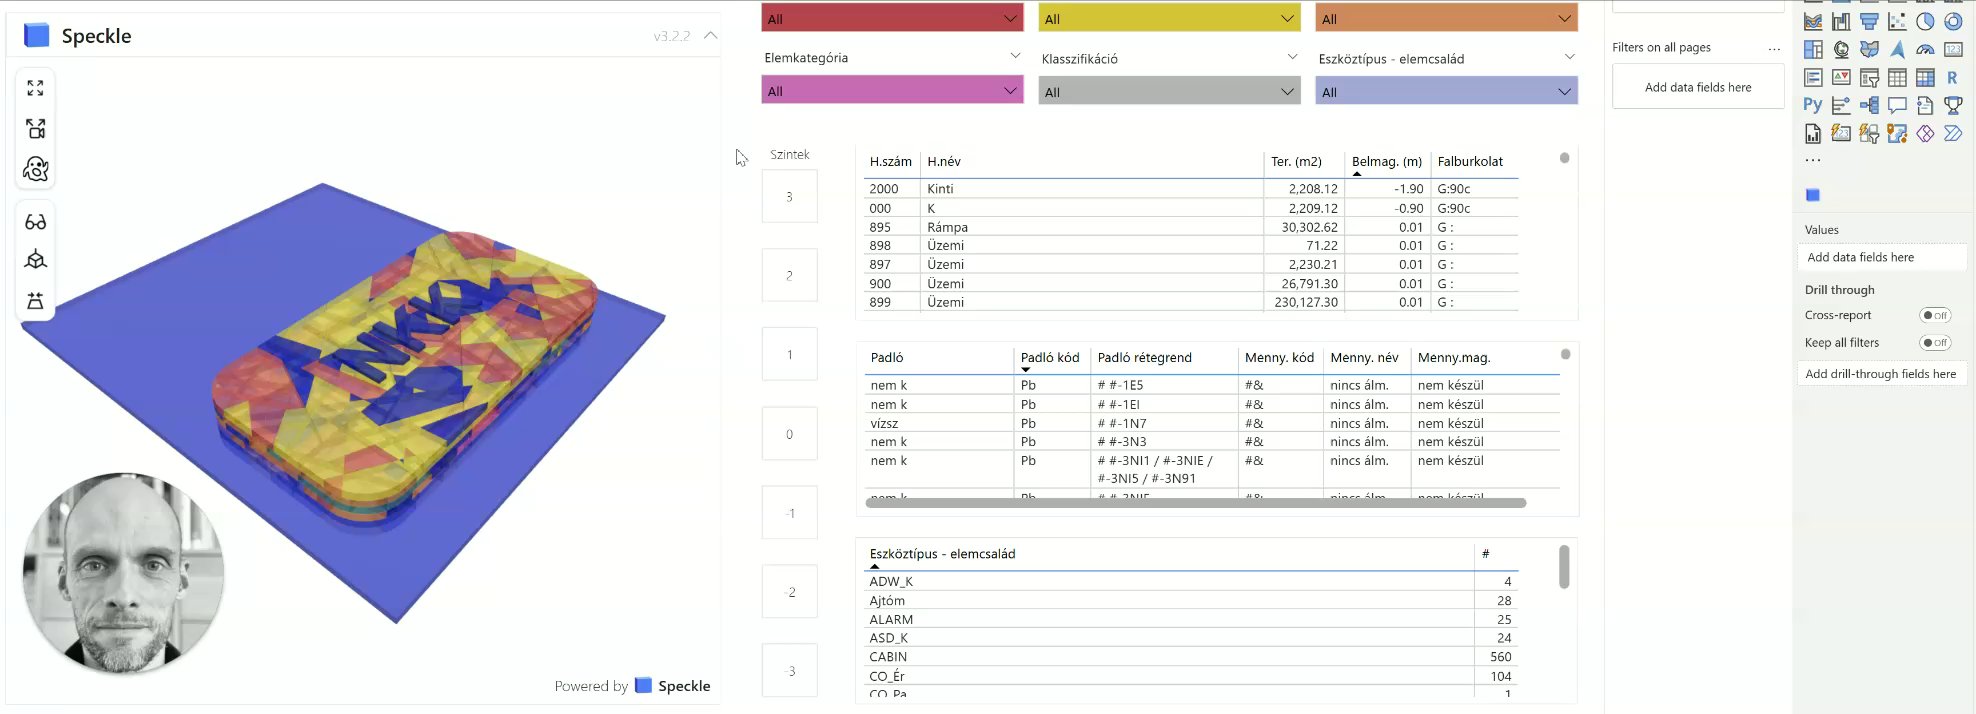Click the glasses view mode icon
Image resolution: width=1976 pixels, height=714 pixels.
[36, 222]
